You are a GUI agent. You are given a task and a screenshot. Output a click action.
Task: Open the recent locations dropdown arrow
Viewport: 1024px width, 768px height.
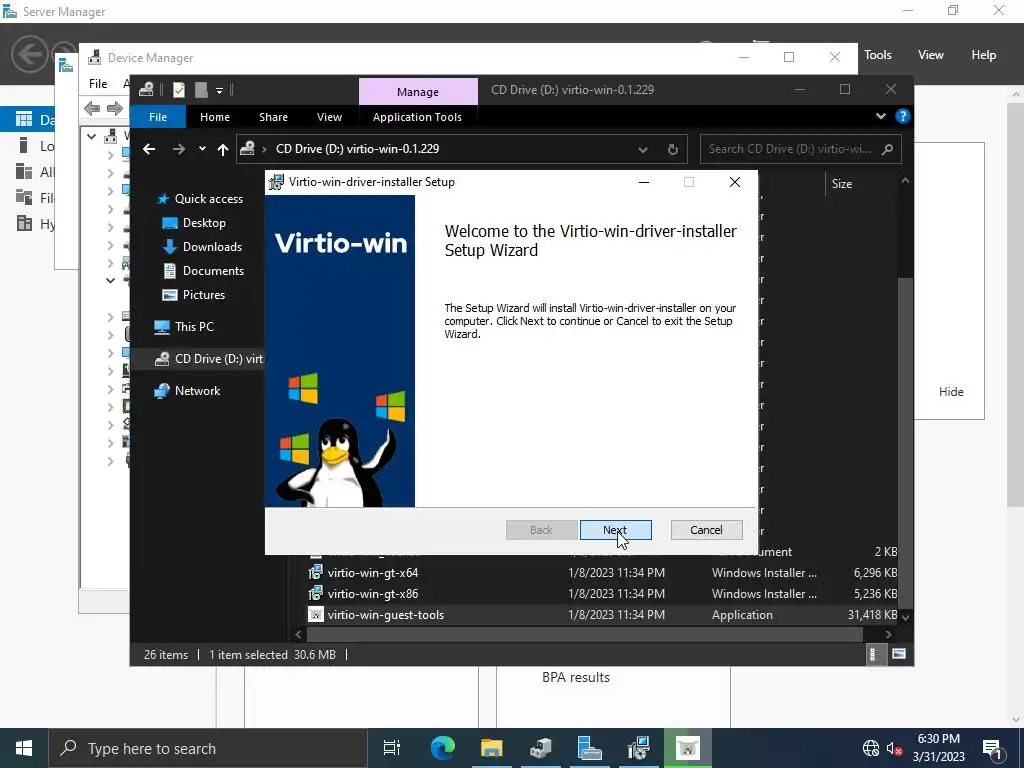click(202, 149)
